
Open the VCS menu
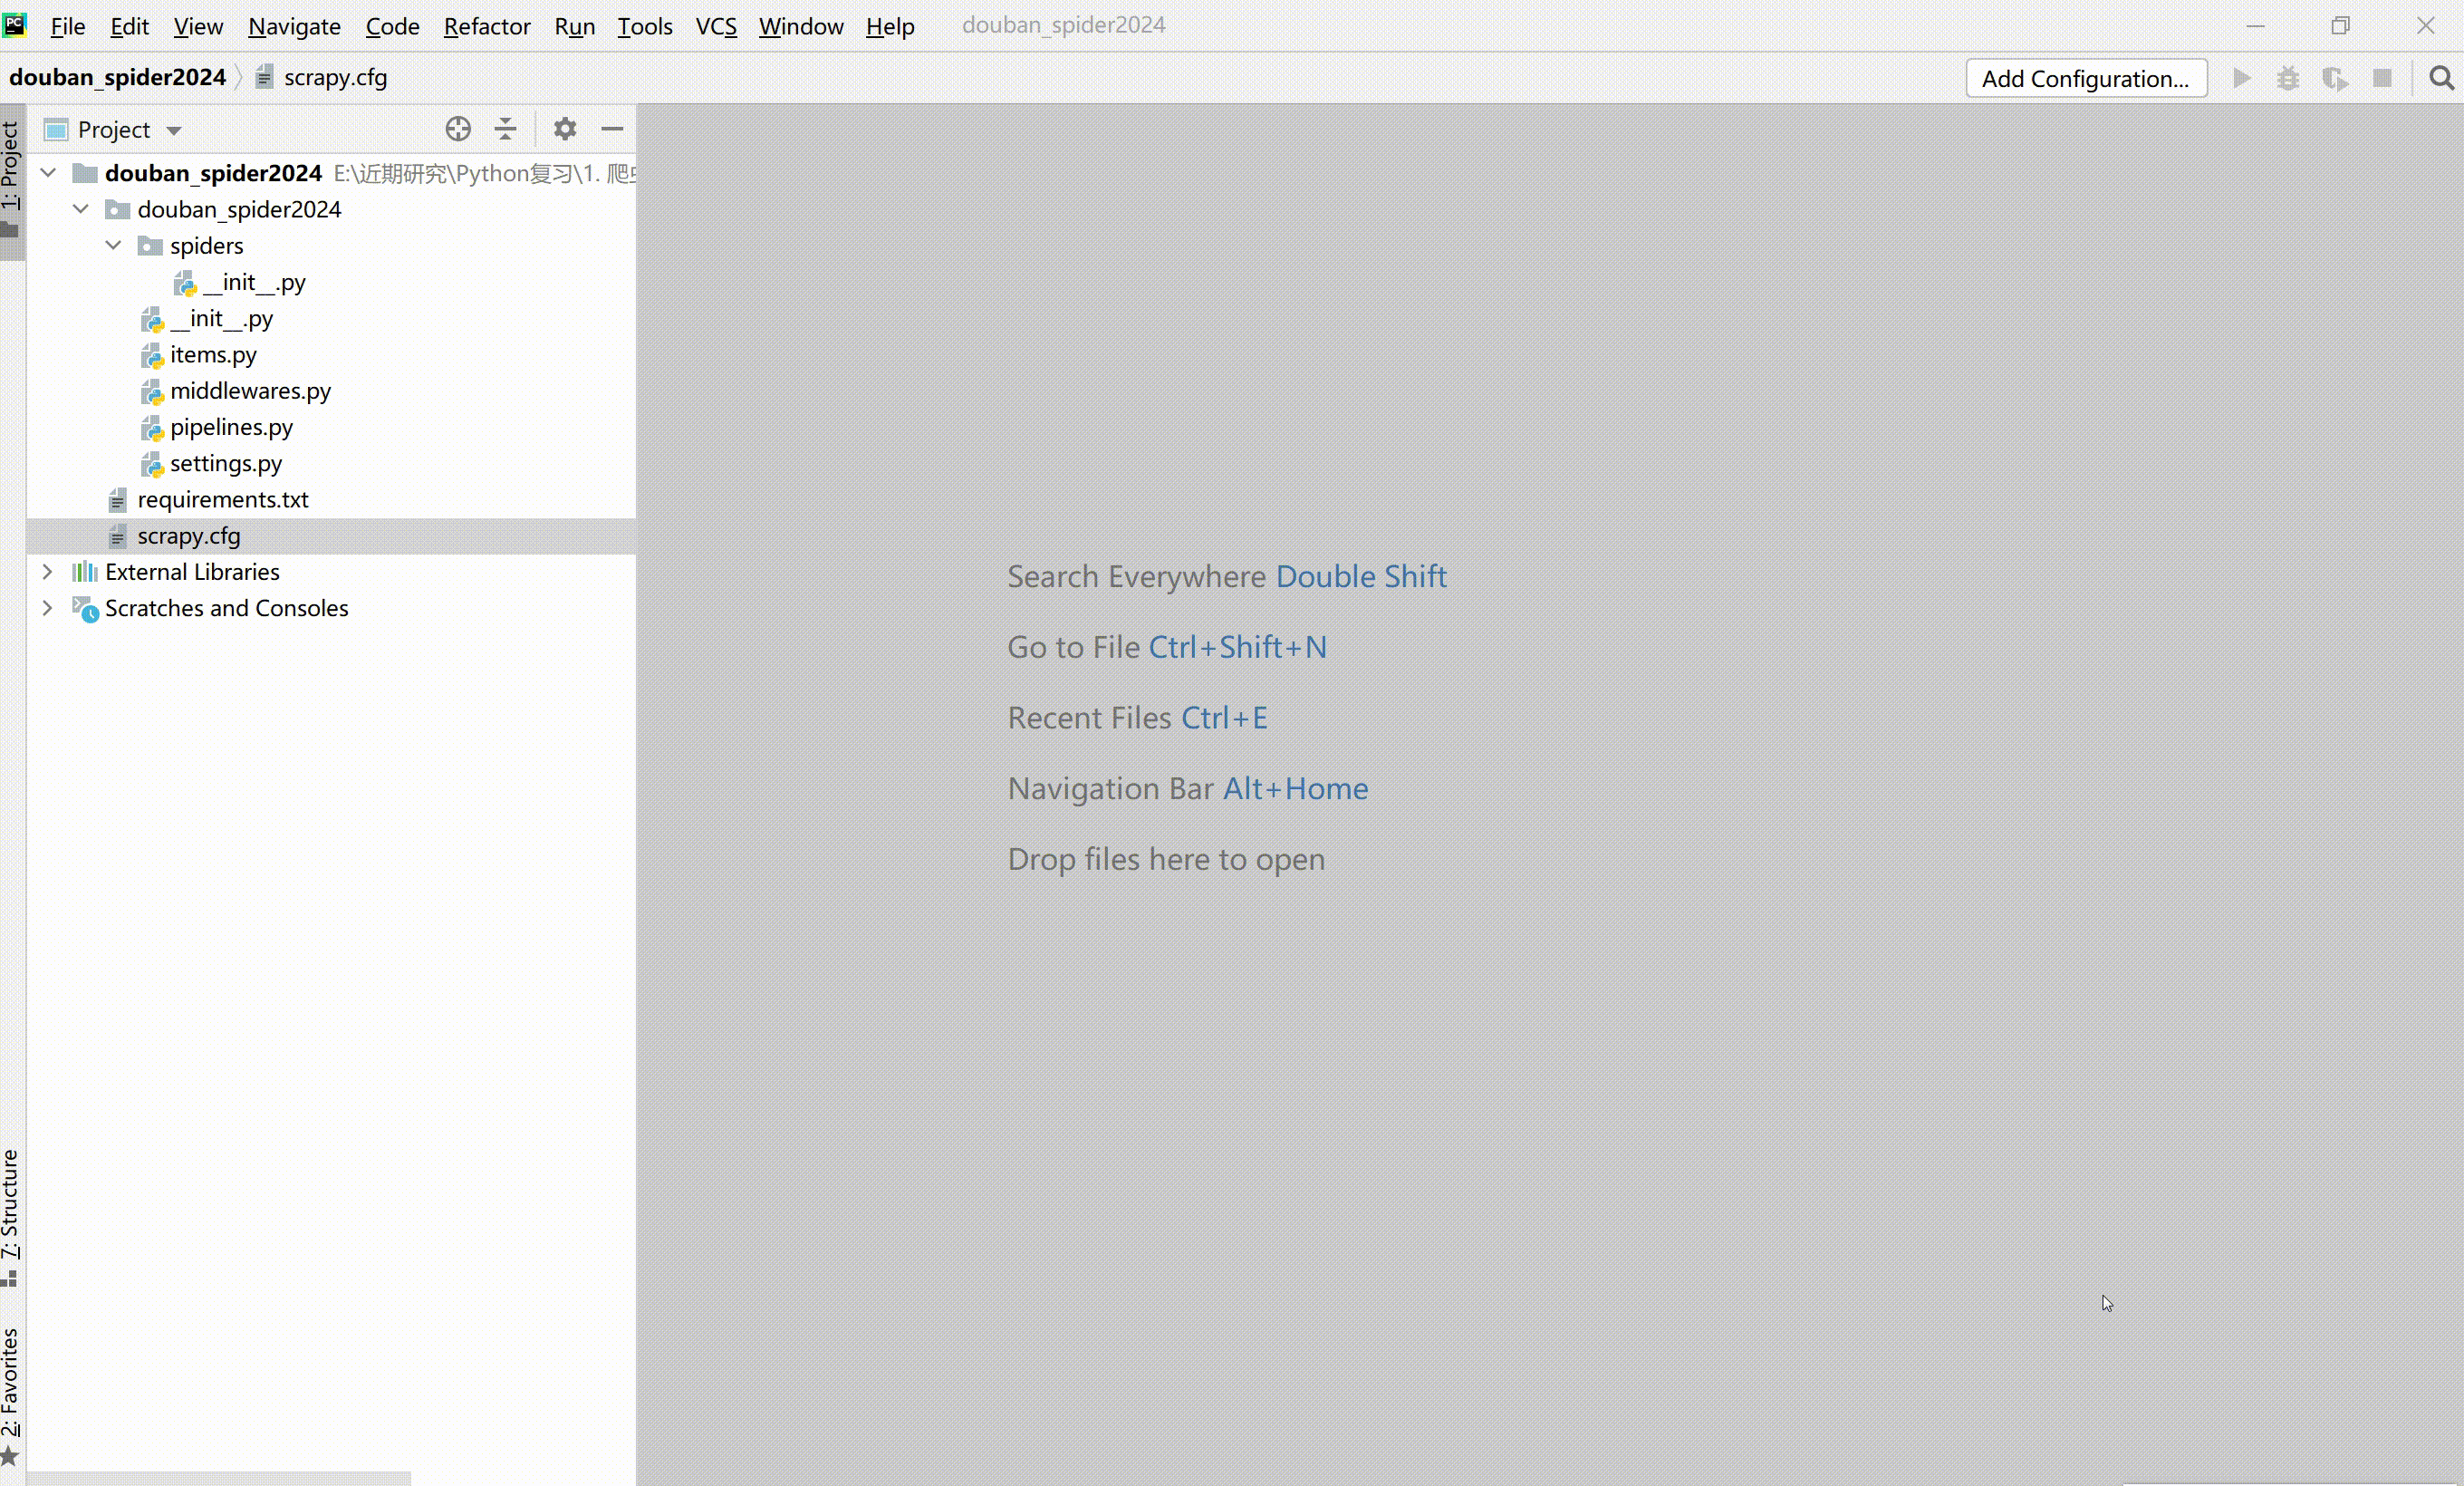716,26
